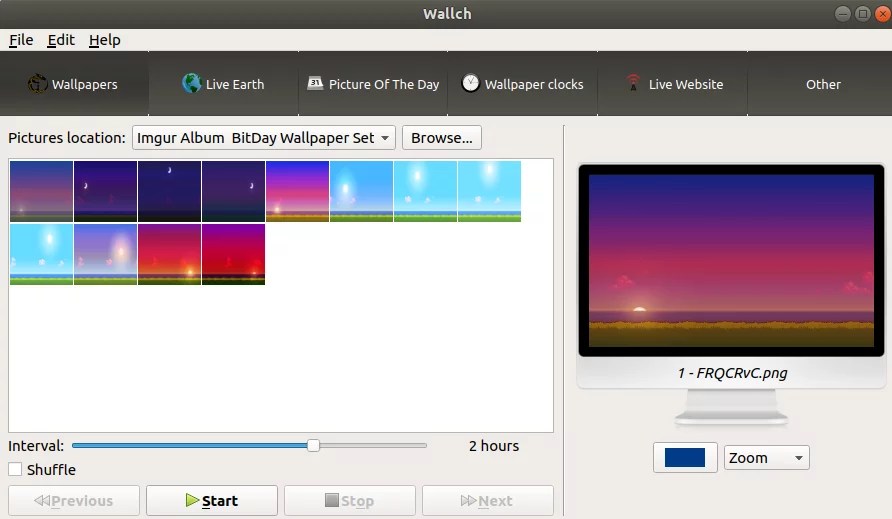Viewport: 892px width, 519px height.
Task: Click the Interval slider handle
Action: tap(313, 446)
